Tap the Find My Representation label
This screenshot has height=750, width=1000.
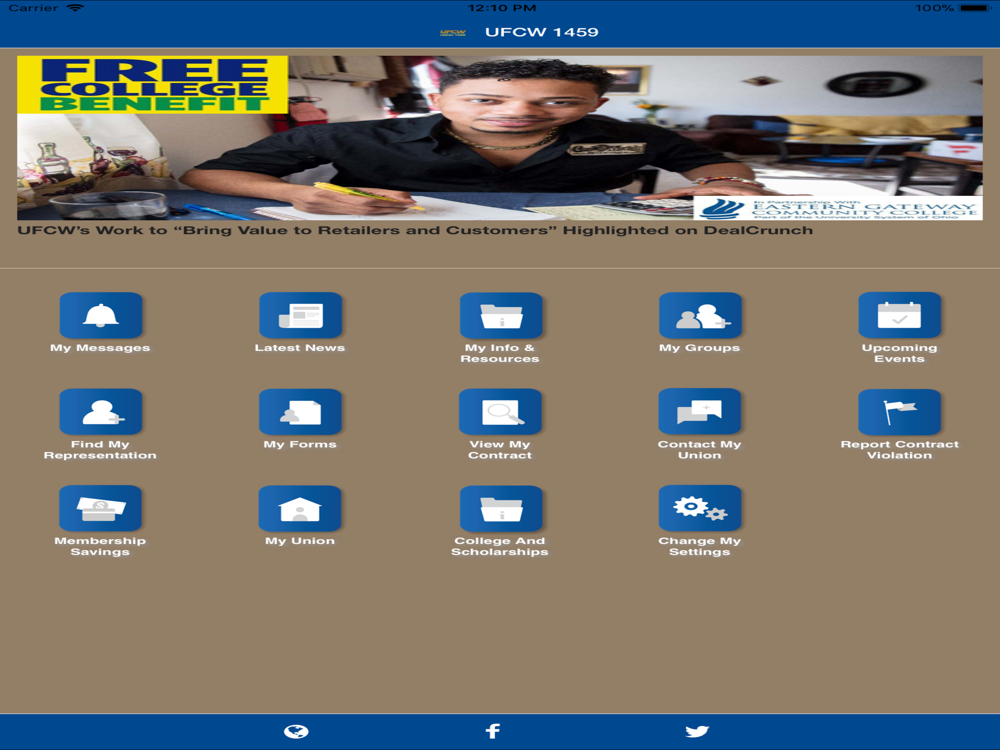[100, 450]
